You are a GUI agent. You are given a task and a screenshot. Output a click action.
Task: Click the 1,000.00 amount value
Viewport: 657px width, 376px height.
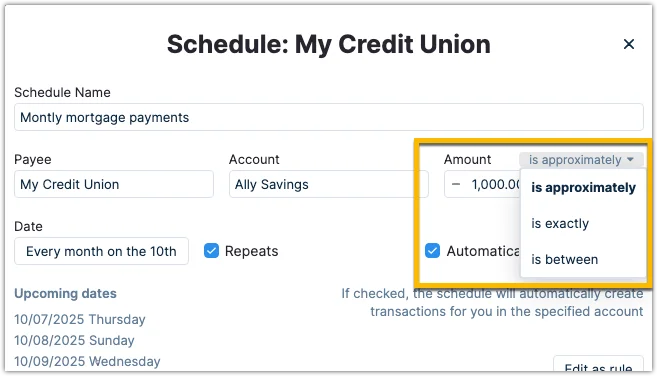click(x=496, y=184)
